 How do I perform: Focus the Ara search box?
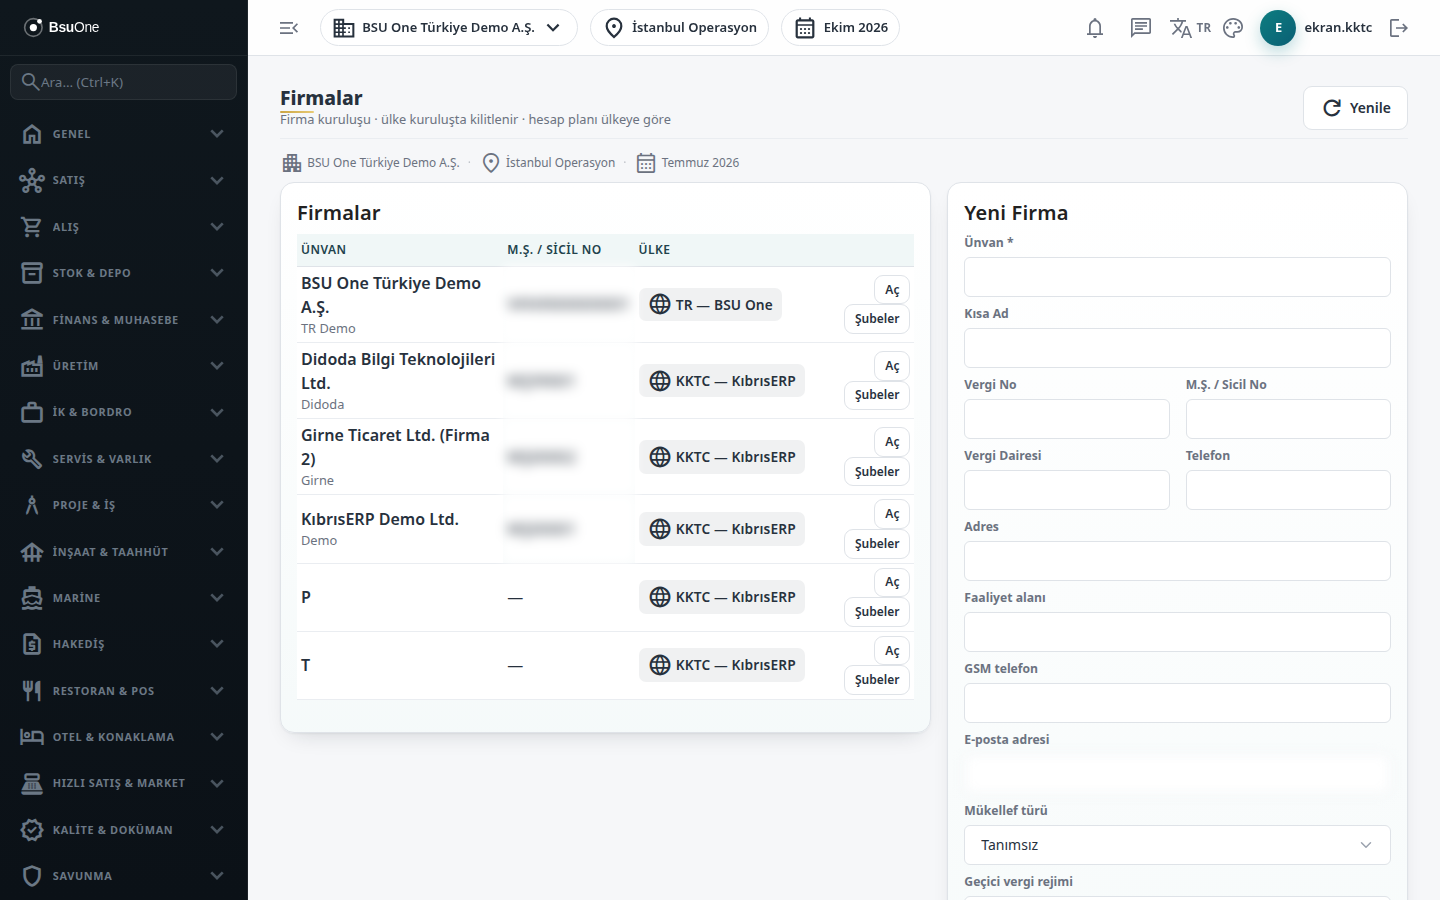(124, 82)
